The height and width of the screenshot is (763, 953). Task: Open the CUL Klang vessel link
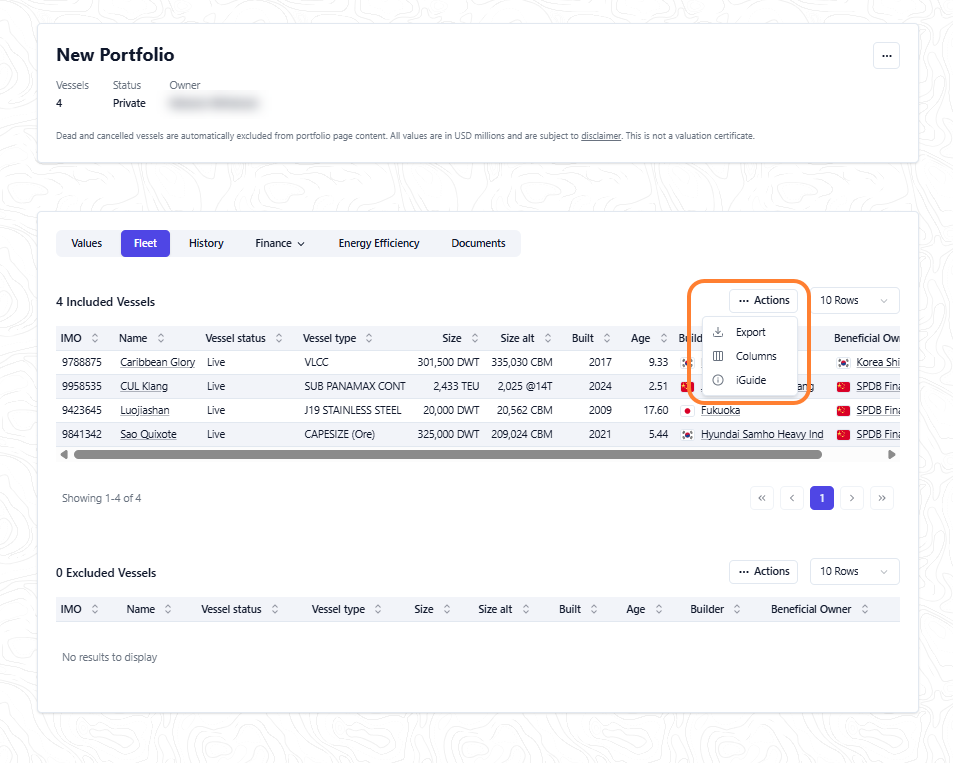(144, 386)
